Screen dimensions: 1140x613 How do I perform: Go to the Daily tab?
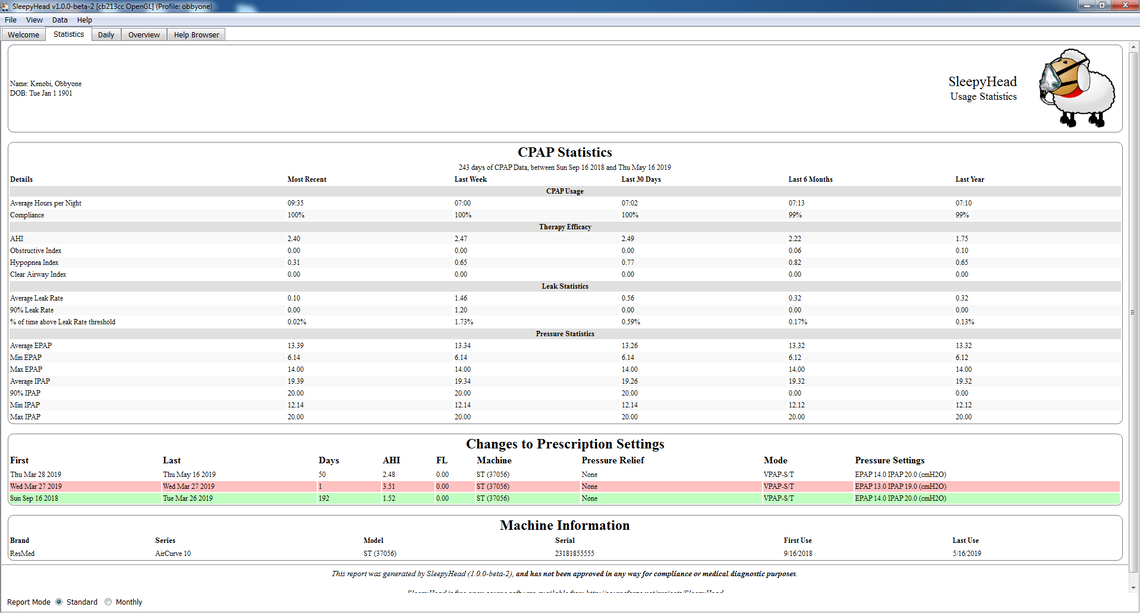(x=106, y=35)
